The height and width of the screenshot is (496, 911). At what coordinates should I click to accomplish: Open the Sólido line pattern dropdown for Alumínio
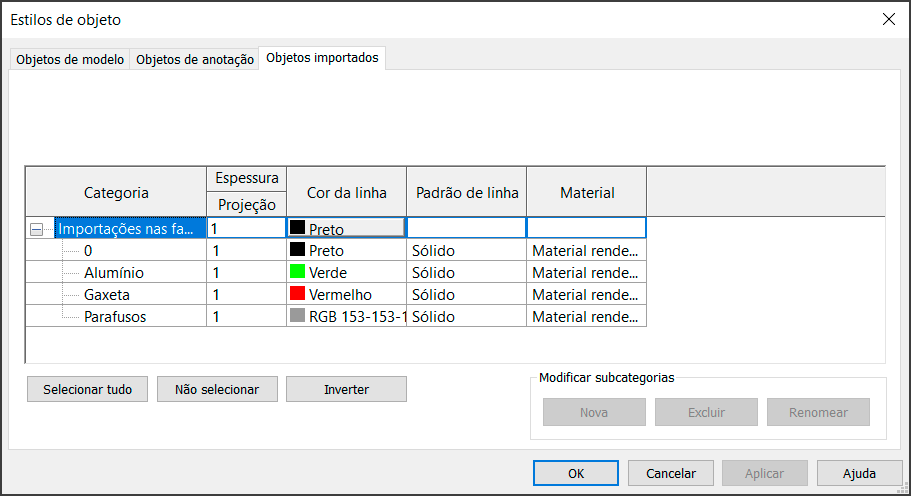(x=465, y=273)
